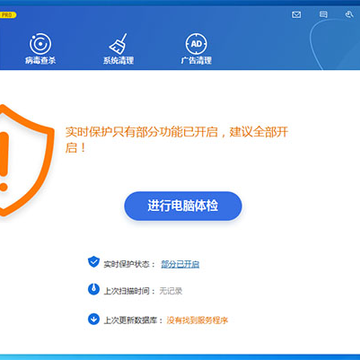360x360 pixels.
Task: Open the 广告清理 AD removal section
Action: (196, 49)
